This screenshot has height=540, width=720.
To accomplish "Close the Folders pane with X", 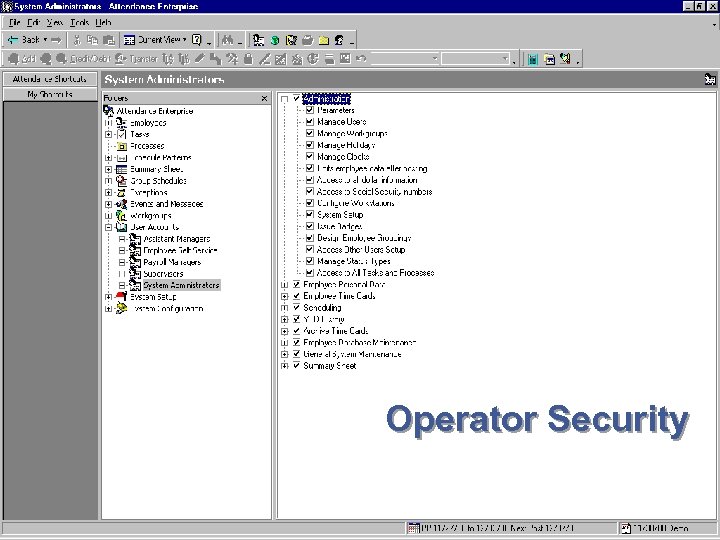I will (x=264, y=98).
